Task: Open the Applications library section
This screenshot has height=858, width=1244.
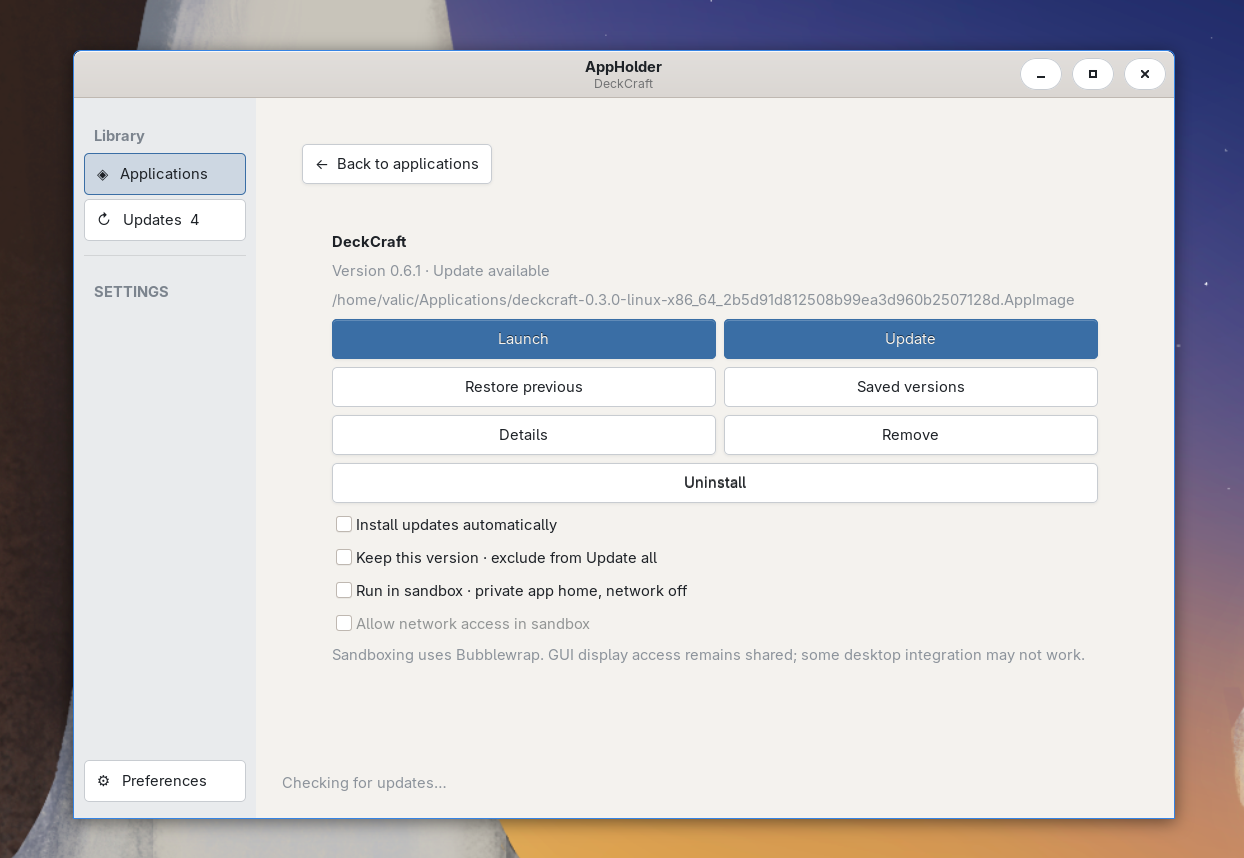Action: coord(165,174)
